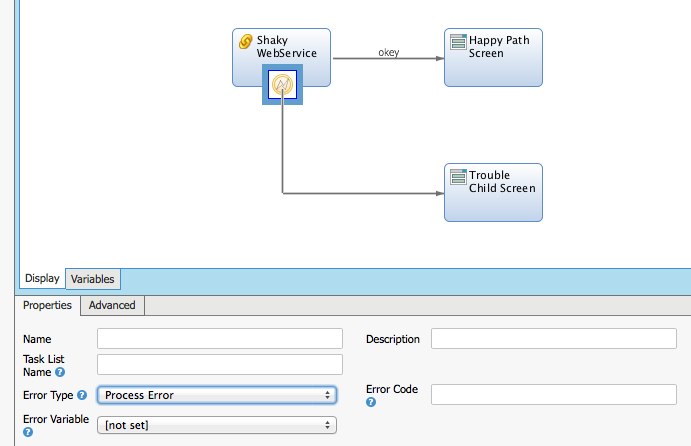This screenshot has width=691, height=446.
Task: Expand the Error Variable dropdown
Action: pos(216,425)
